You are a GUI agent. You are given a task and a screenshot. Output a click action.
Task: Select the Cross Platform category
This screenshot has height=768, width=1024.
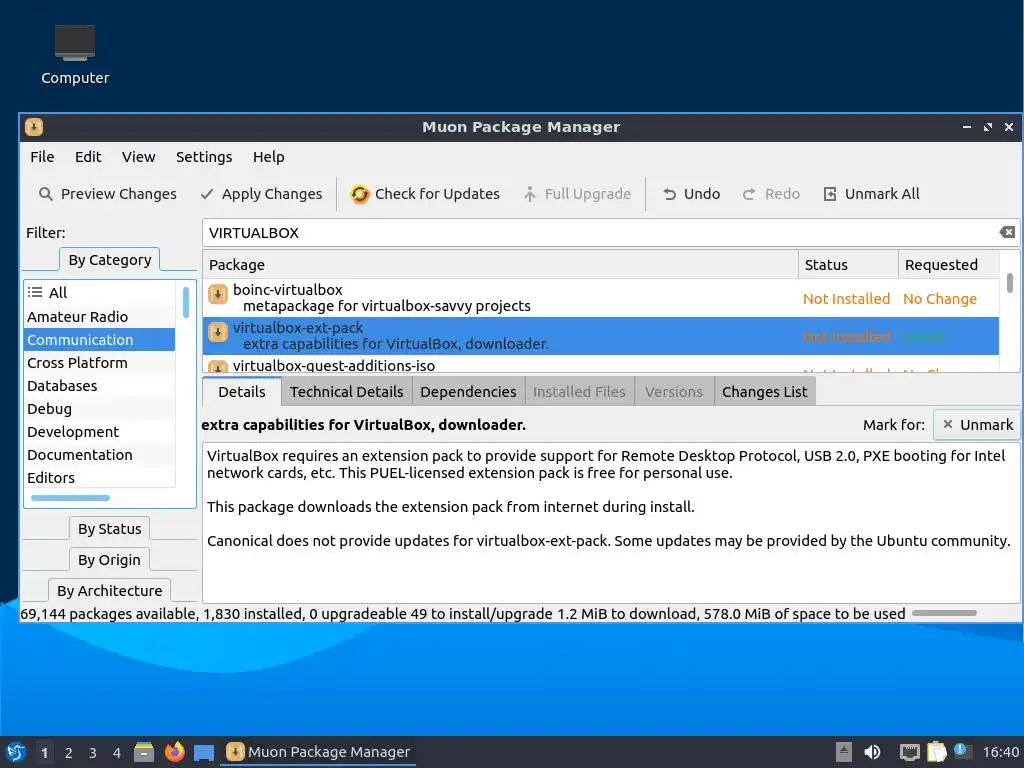[99, 362]
